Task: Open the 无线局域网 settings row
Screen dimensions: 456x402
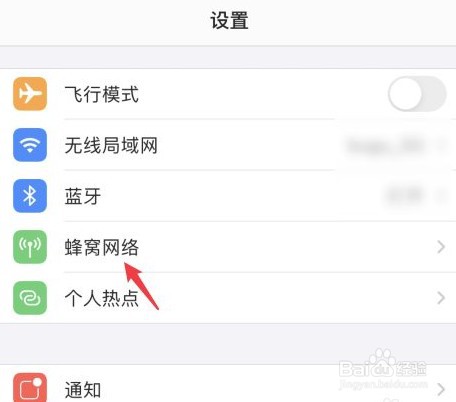Action: pos(228,145)
